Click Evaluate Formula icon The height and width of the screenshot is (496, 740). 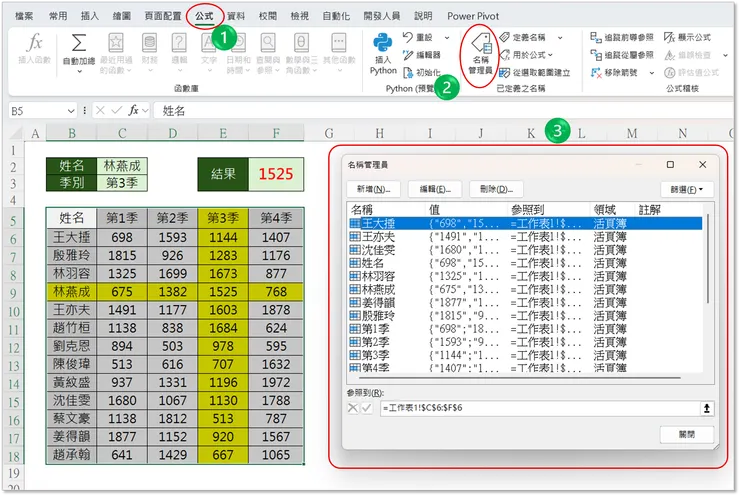point(670,73)
